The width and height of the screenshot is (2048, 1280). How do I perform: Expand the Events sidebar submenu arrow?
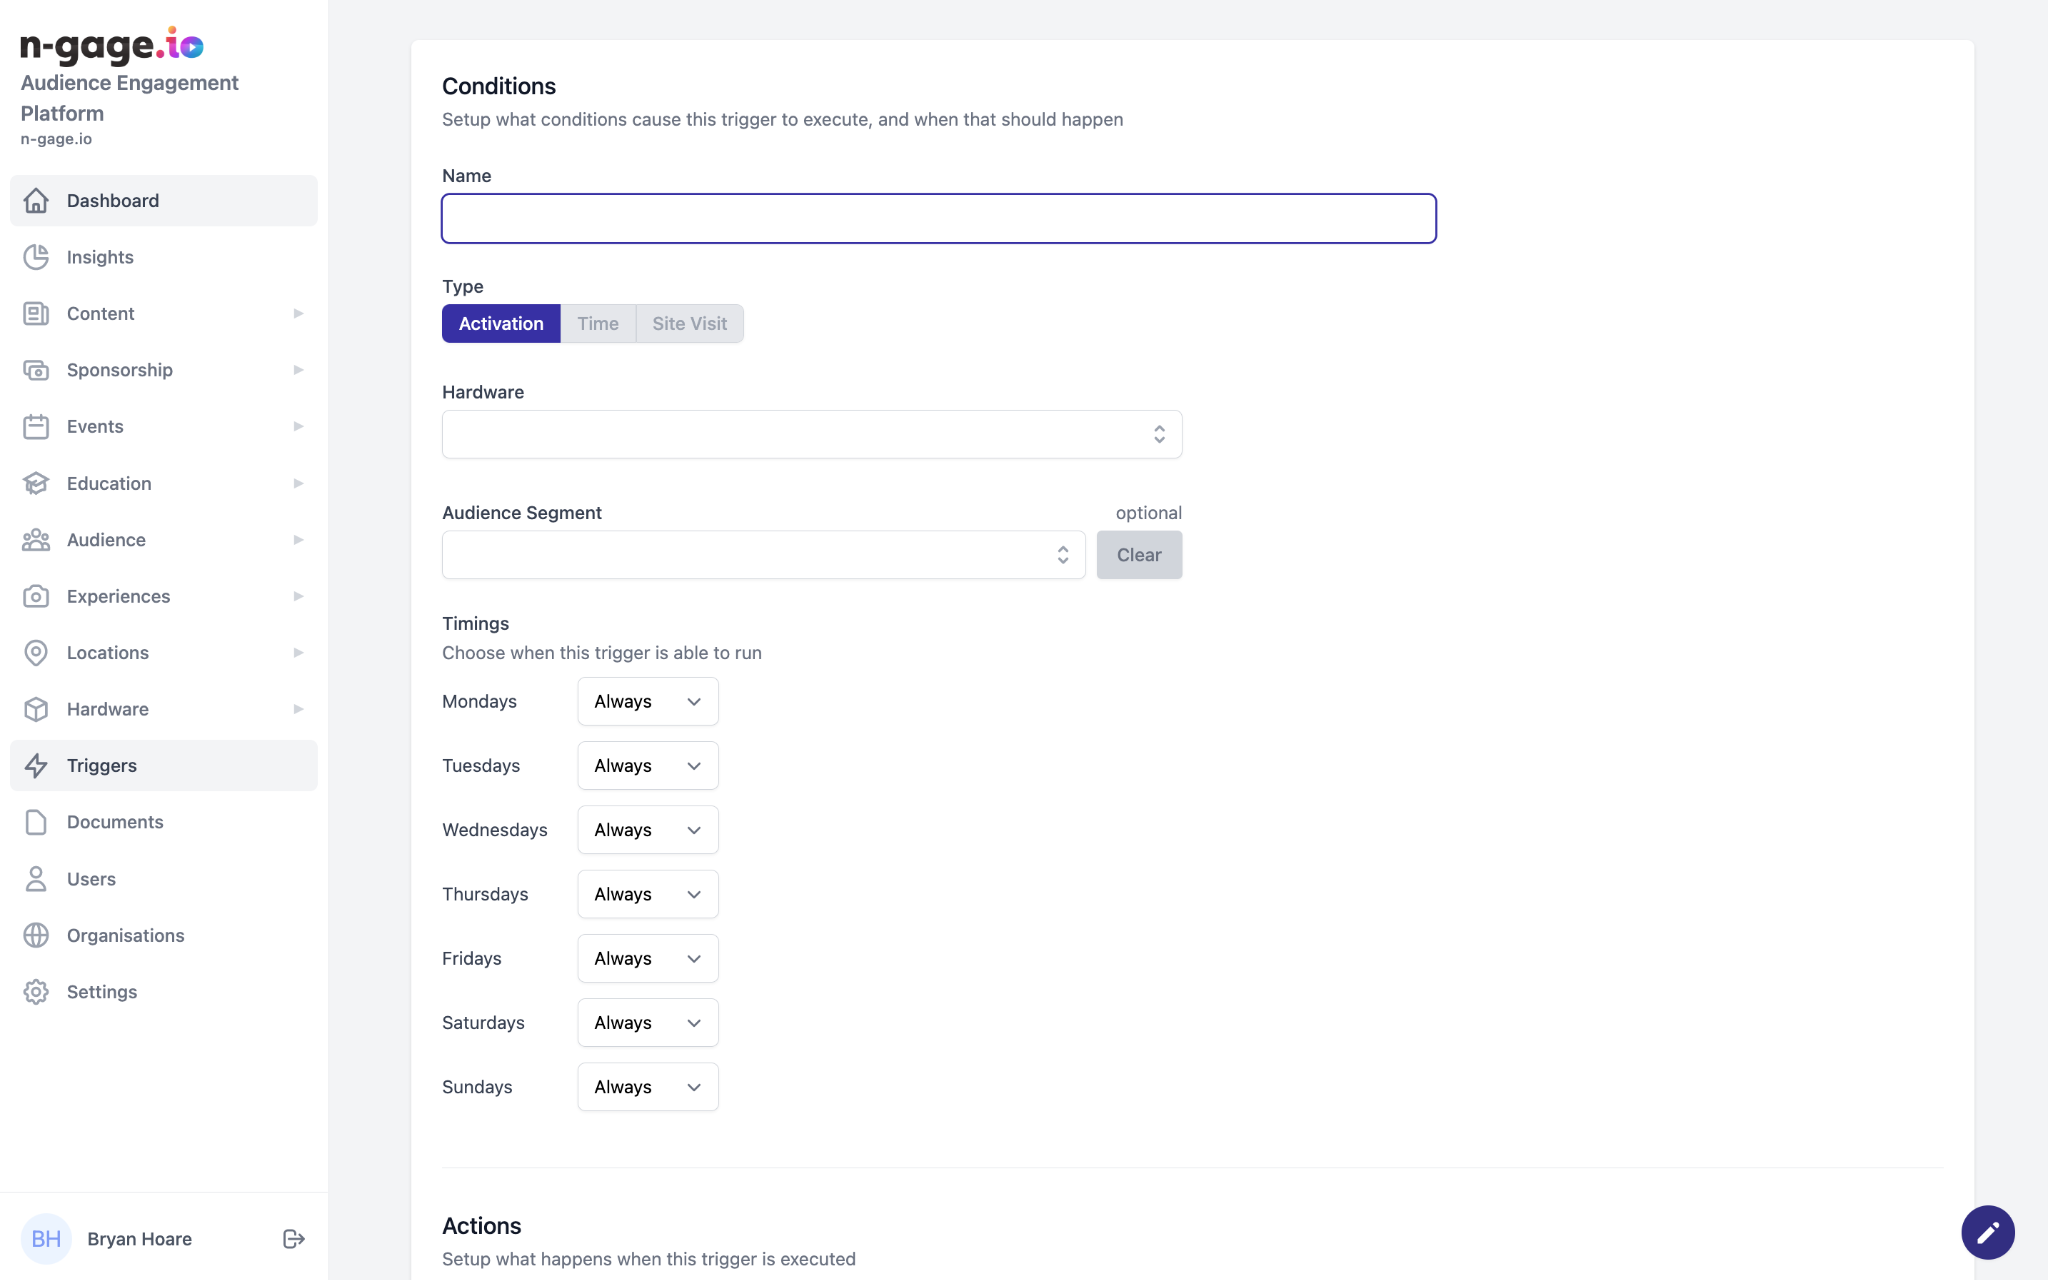click(x=298, y=427)
